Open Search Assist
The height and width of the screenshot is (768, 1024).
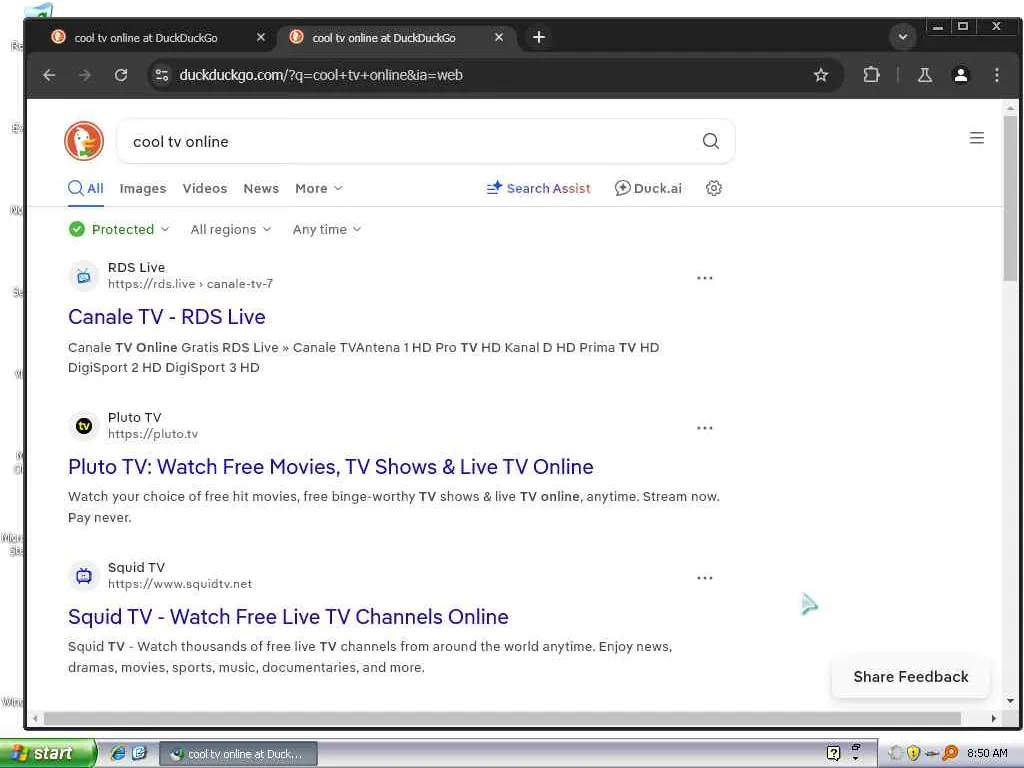(x=539, y=188)
